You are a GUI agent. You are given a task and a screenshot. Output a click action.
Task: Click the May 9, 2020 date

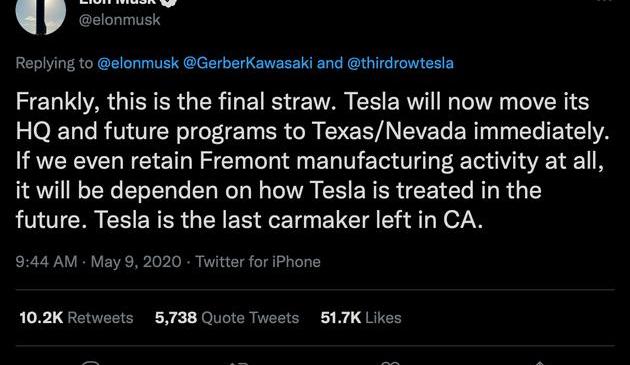136,262
